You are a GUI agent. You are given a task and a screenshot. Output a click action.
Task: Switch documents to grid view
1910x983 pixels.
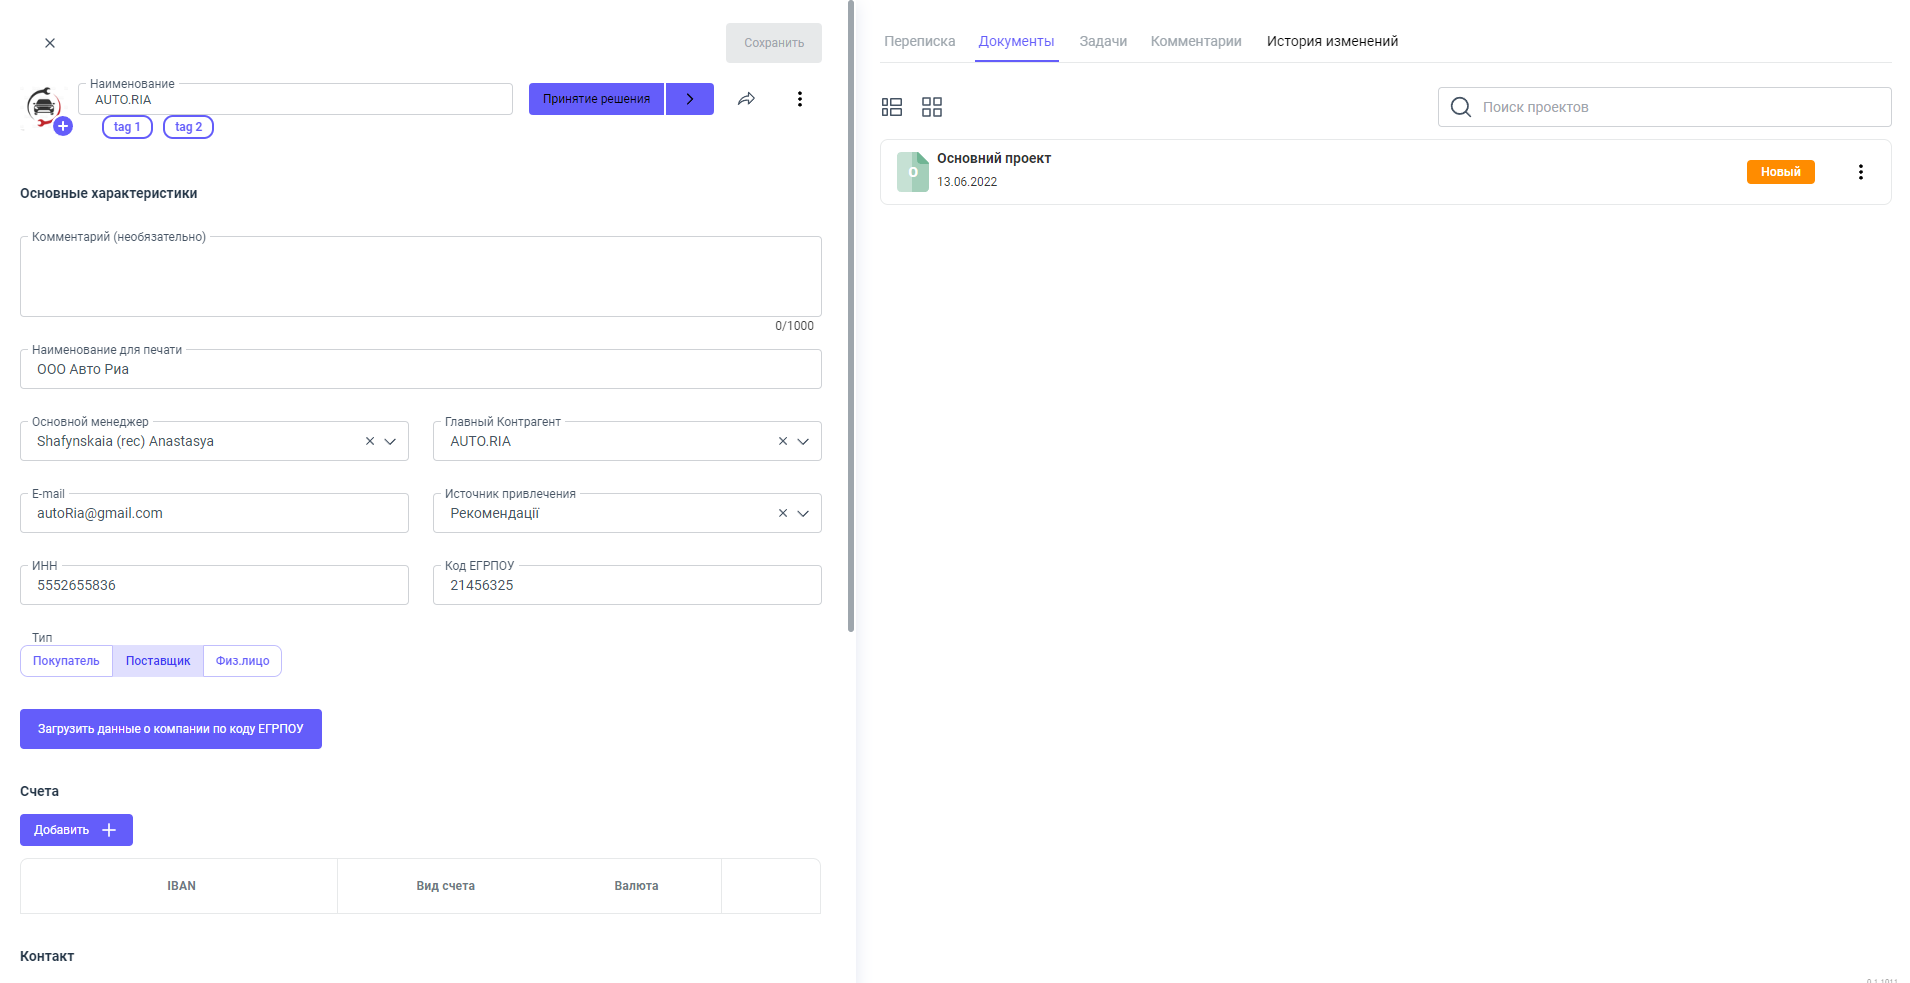[932, 107]
